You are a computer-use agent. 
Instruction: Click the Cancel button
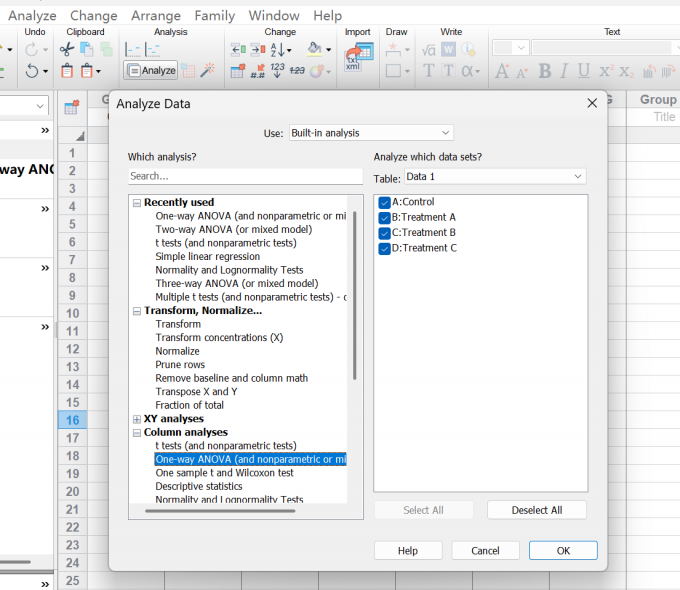pyautogui.click(x=485, y=551)
